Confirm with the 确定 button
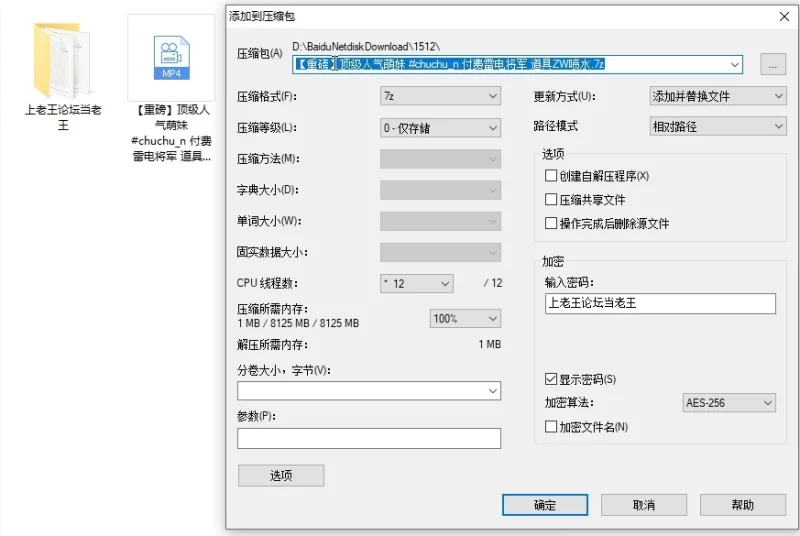This screenshot has height=536, width=800. point(545,505)
